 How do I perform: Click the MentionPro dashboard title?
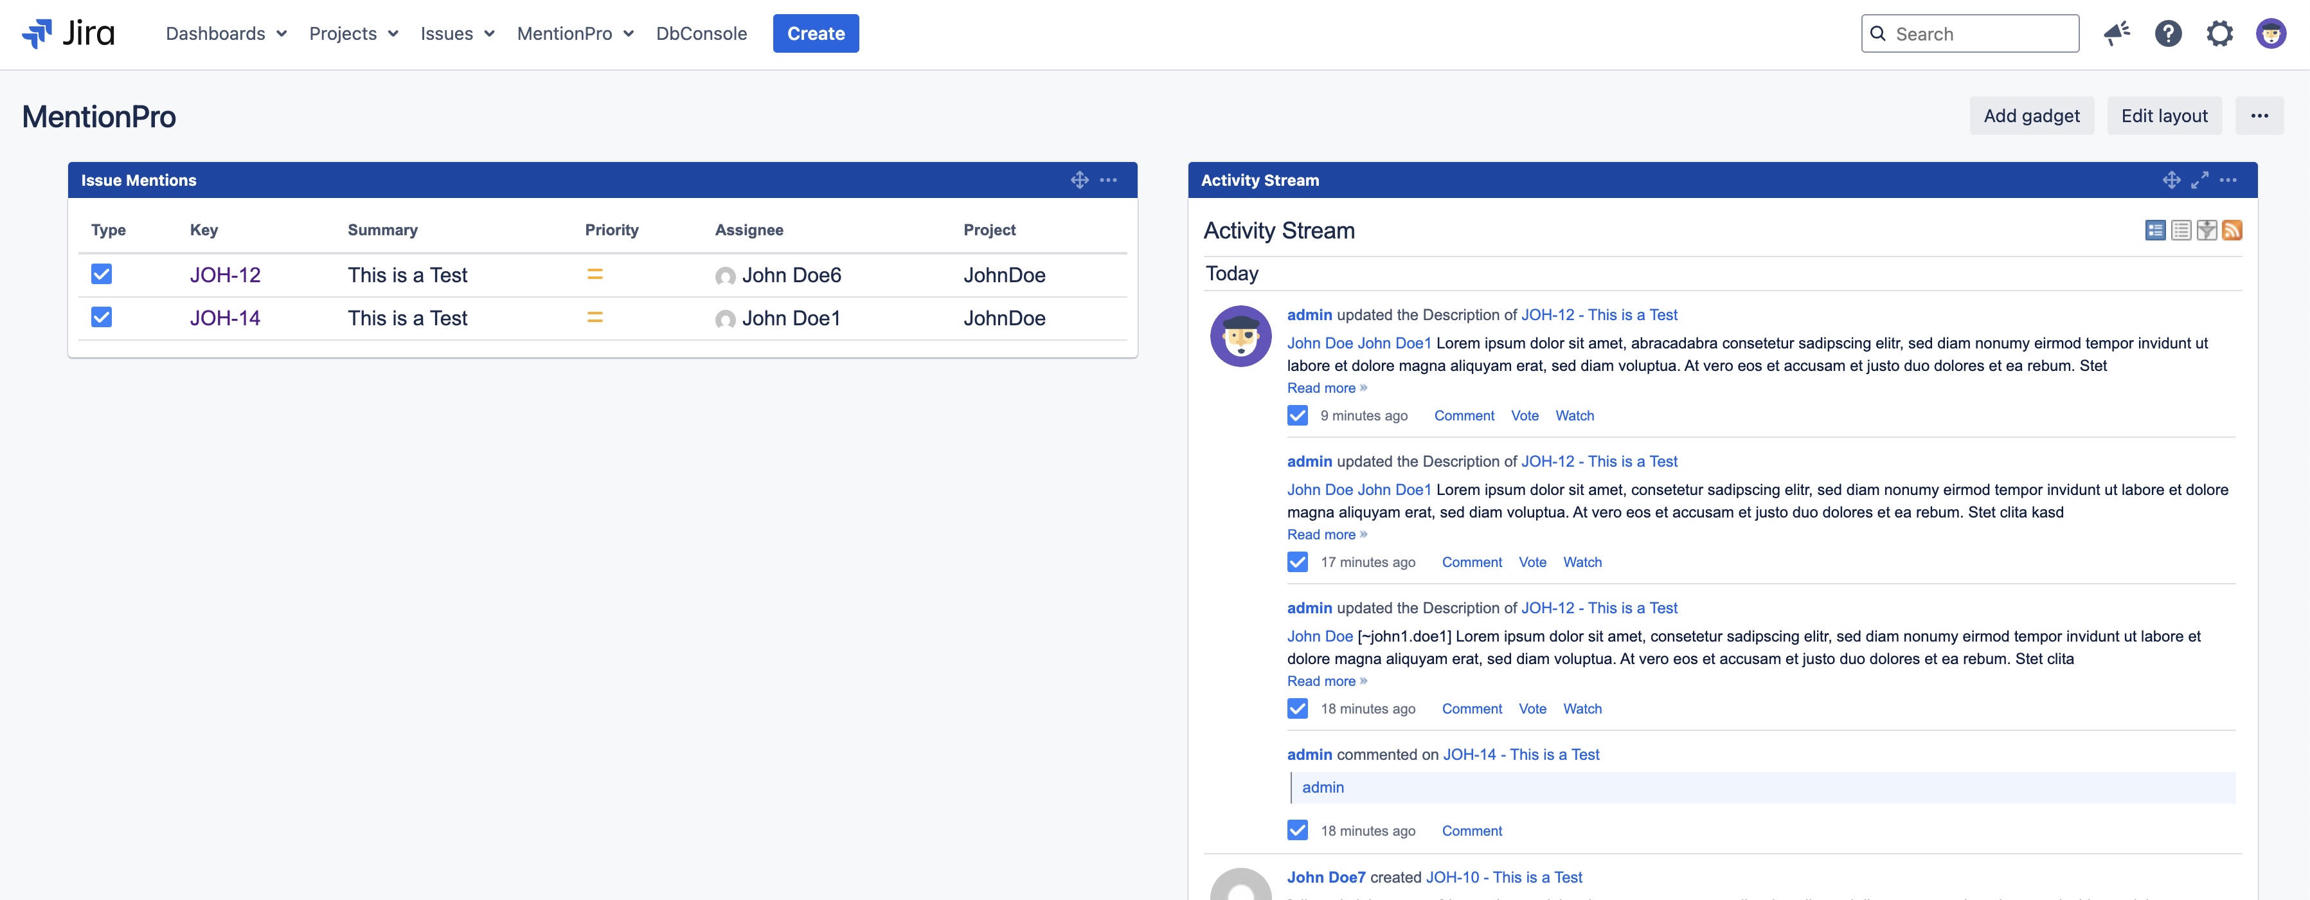click(99, 116)
